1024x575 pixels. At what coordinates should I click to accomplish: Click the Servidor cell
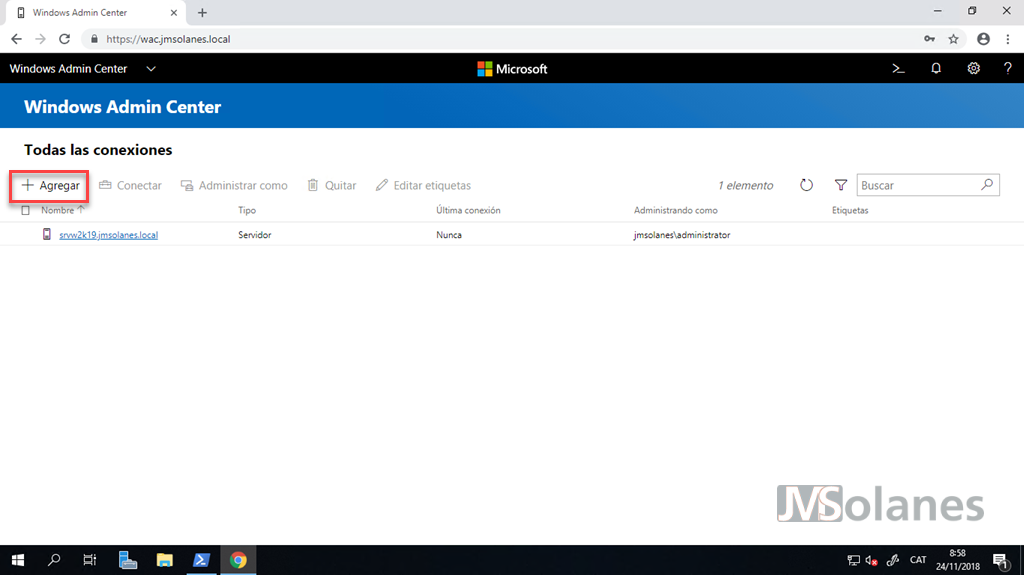tap(255, 235)
